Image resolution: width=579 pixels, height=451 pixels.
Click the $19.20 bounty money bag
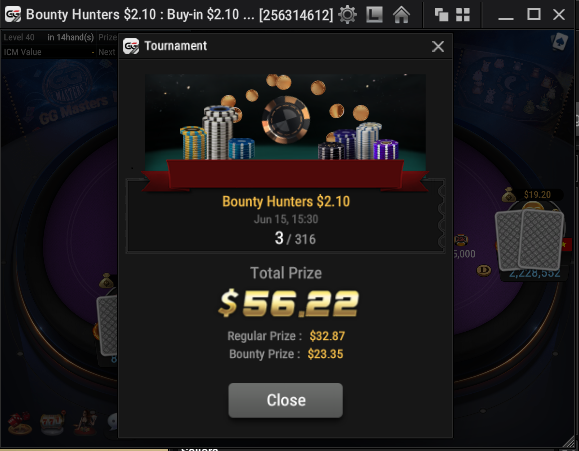508,195
